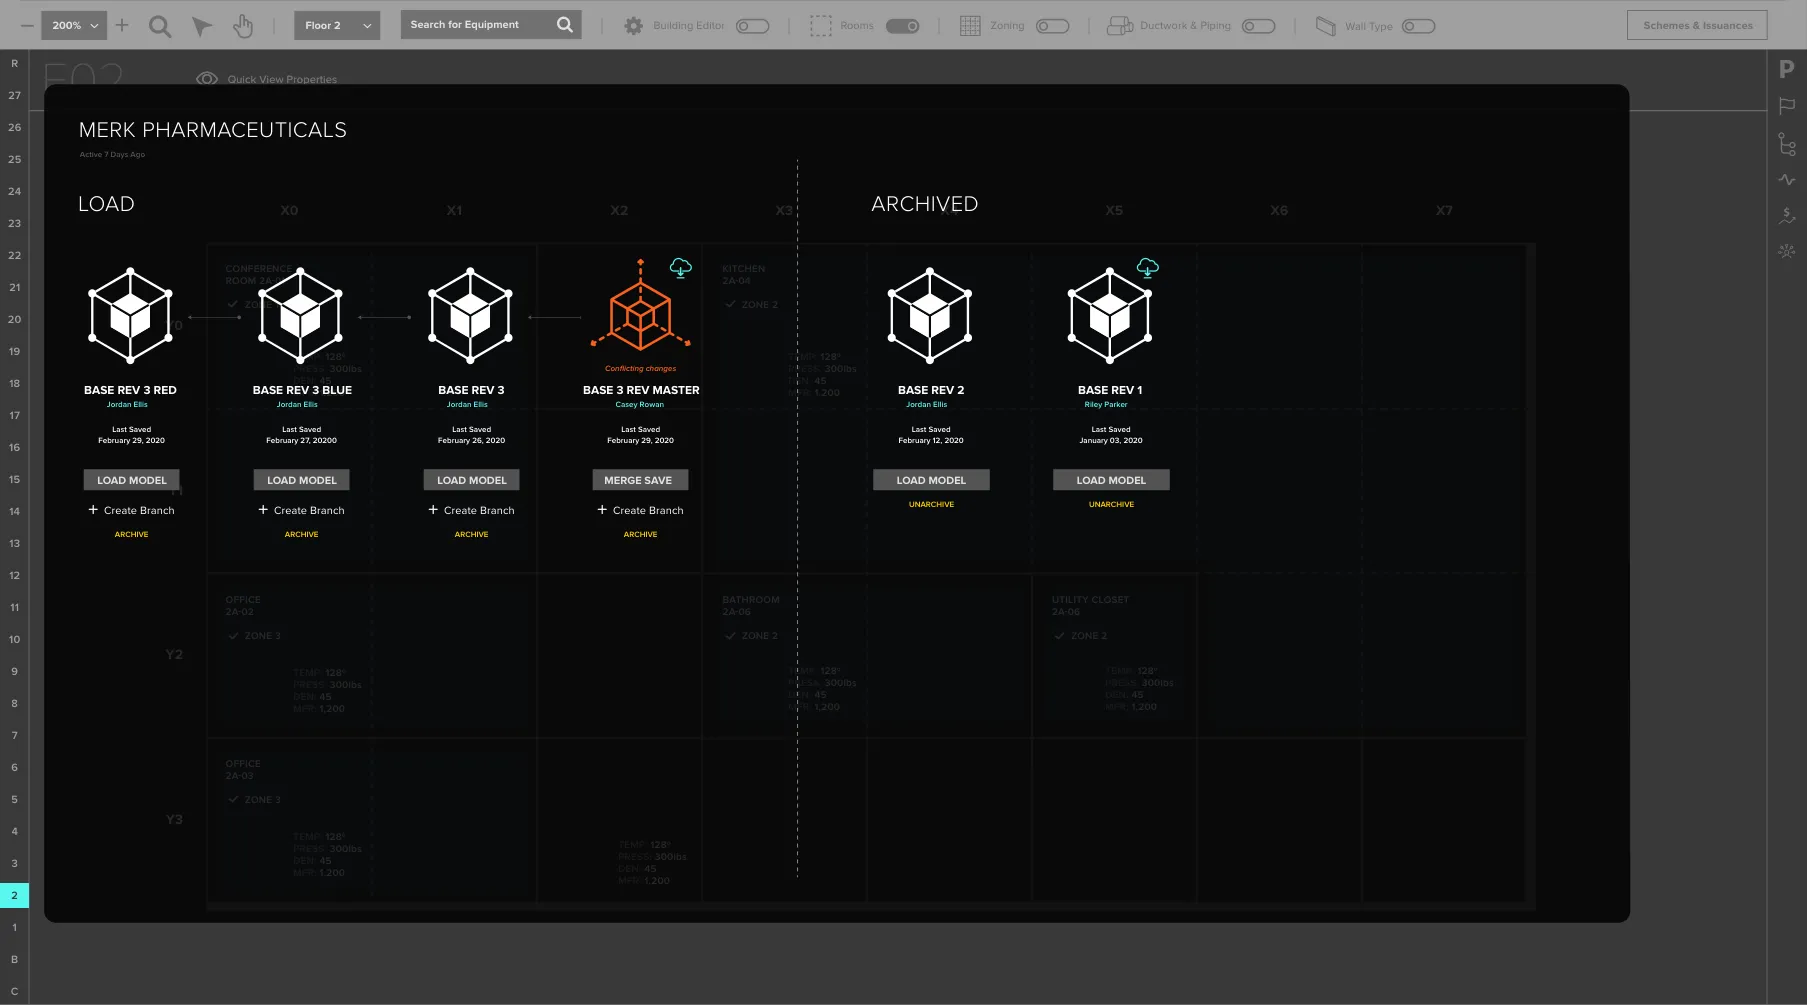Load model for BASE REV 3 BLUE
The width and height of the screenshot is (1807, 1005).
pyautogui.click(x=302, y=480)
